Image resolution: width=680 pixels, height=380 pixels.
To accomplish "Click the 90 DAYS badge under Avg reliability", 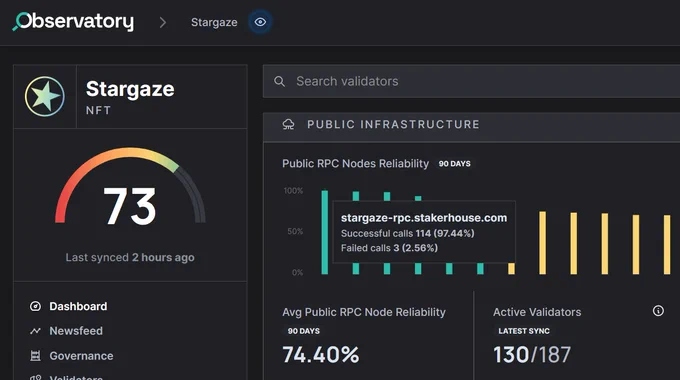I will tap(304, 331).
